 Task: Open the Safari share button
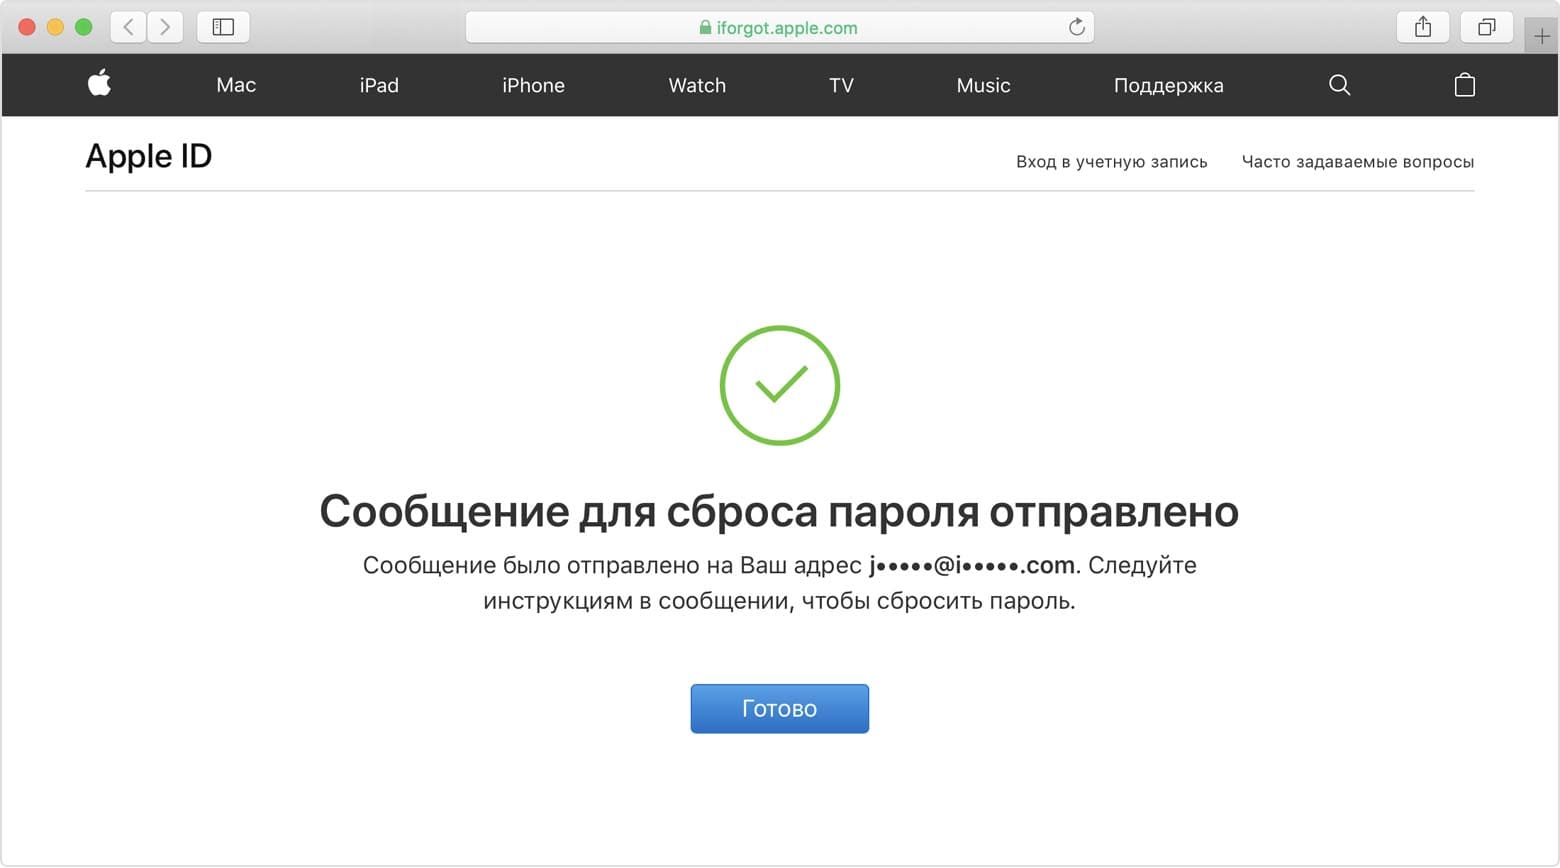pyautogui.click(x=1422, y=27)
